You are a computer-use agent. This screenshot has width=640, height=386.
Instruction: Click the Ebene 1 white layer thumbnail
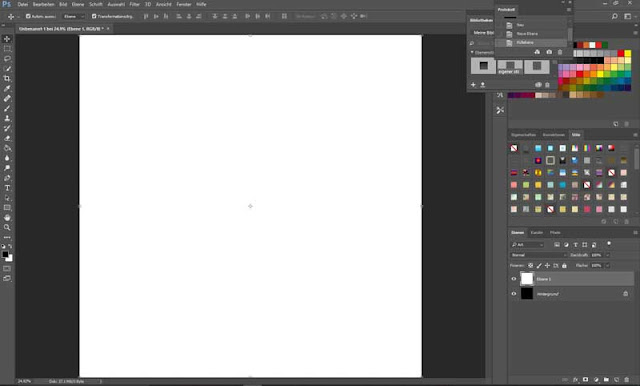point(527,279)
